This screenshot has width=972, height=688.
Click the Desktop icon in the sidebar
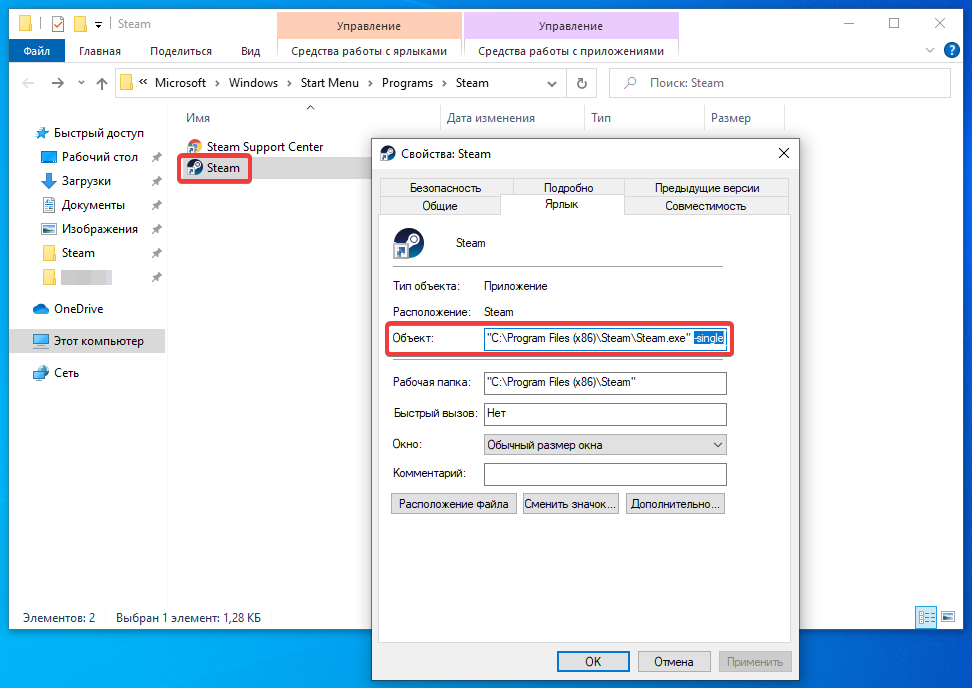click(x=49, y=157)
